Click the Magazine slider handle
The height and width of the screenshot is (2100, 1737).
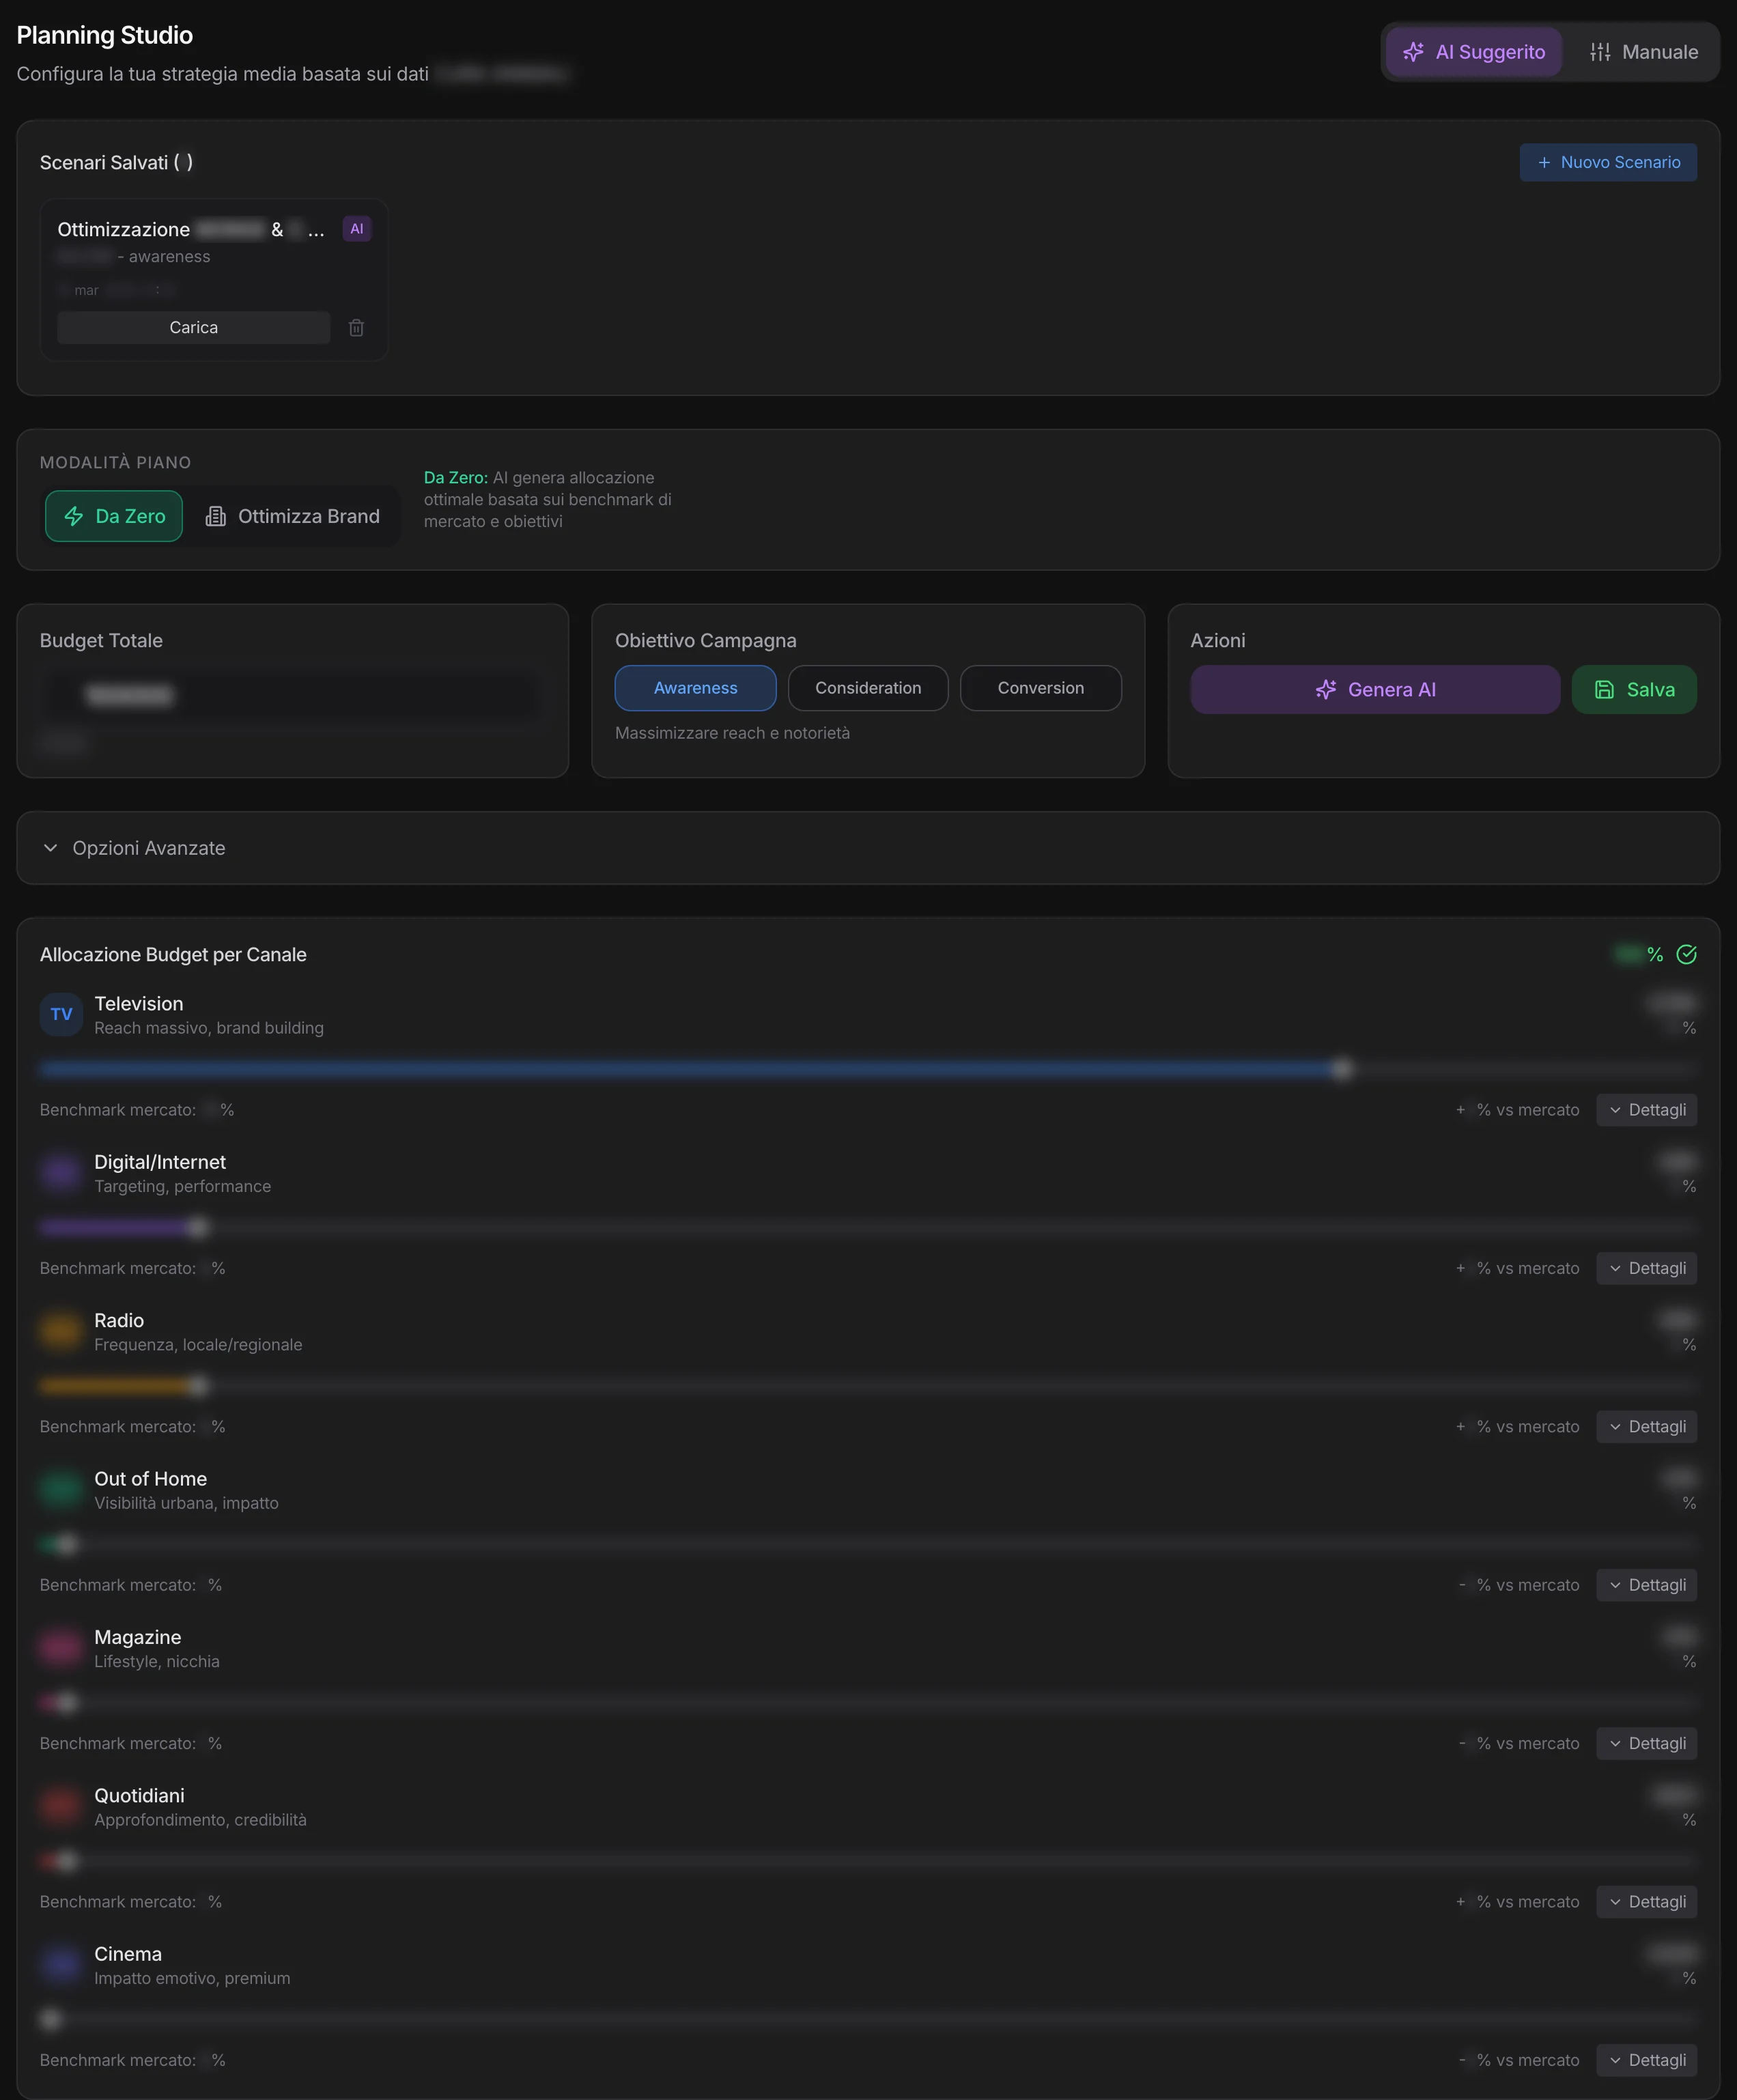66,1702
